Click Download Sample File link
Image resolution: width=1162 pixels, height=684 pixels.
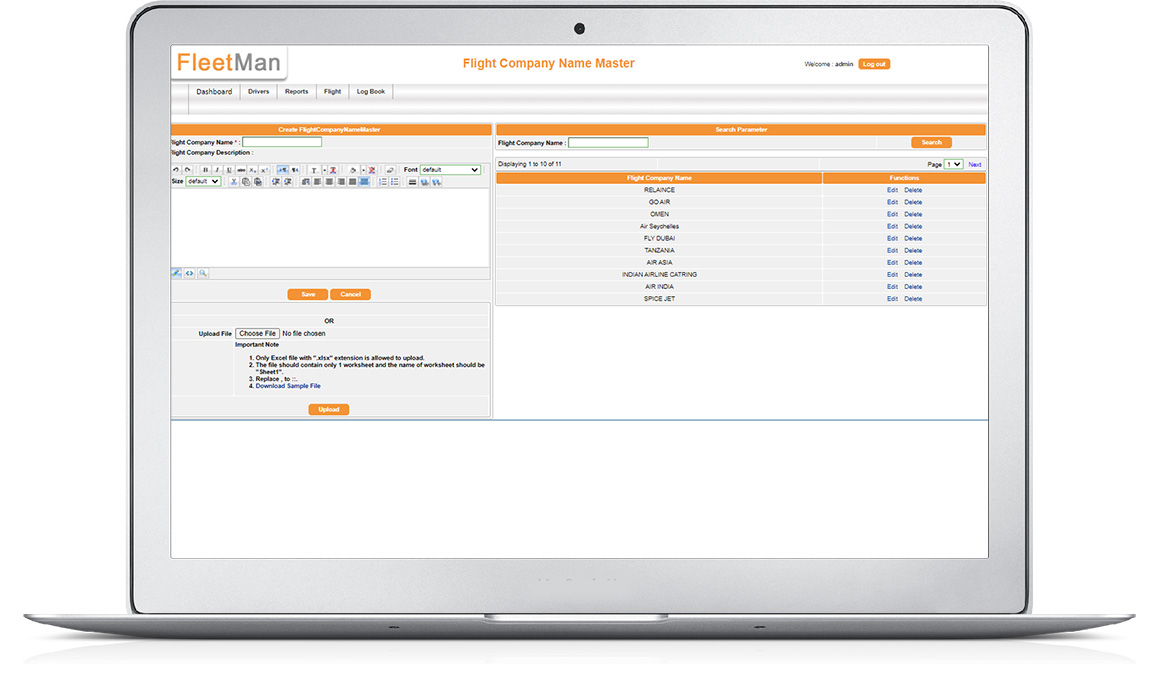point(288,386)
